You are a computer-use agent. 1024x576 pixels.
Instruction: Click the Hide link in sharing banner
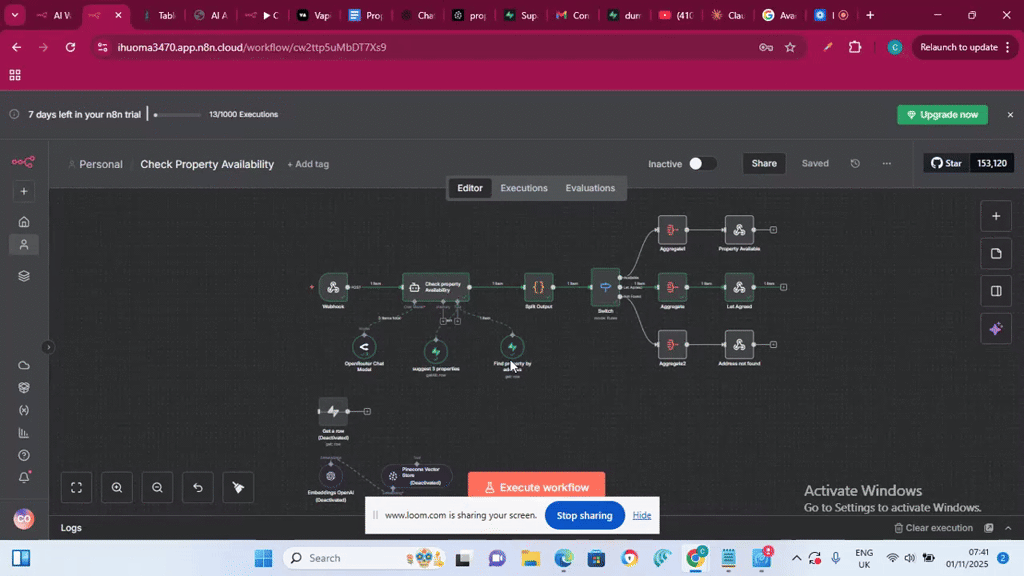641,515
